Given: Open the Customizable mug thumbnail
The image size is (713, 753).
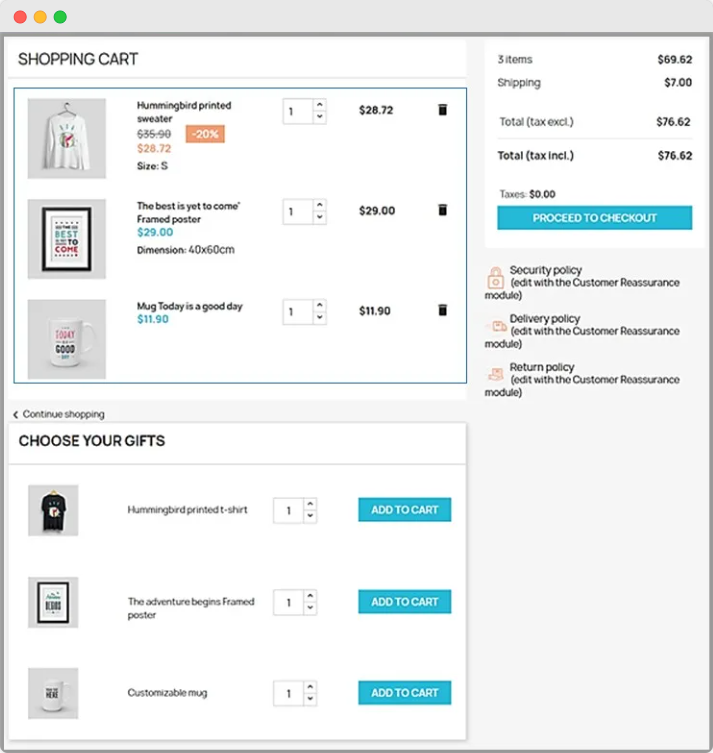Looking at the screenshot, I should (53, 693).
